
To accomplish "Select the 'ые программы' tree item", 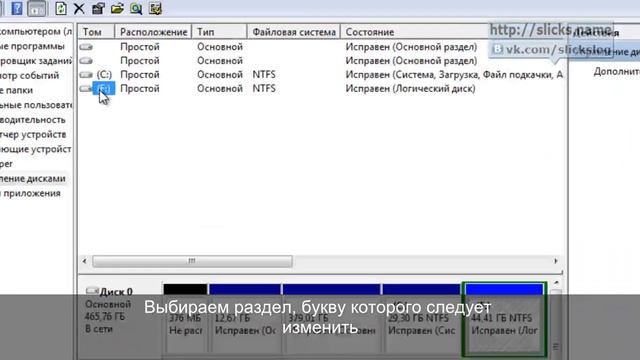I will tap(32, 46).
